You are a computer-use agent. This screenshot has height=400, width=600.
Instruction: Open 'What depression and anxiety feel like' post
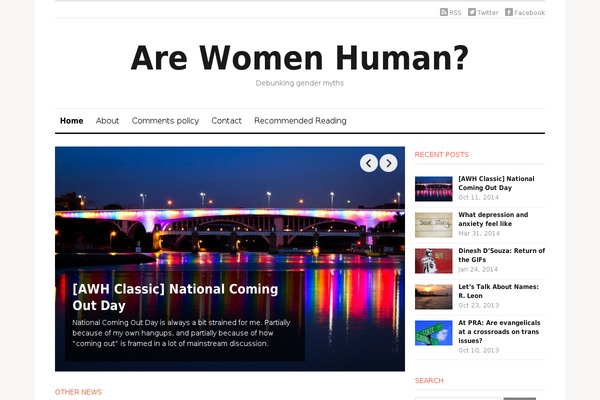pyautogui.click(x=493, y=219)
